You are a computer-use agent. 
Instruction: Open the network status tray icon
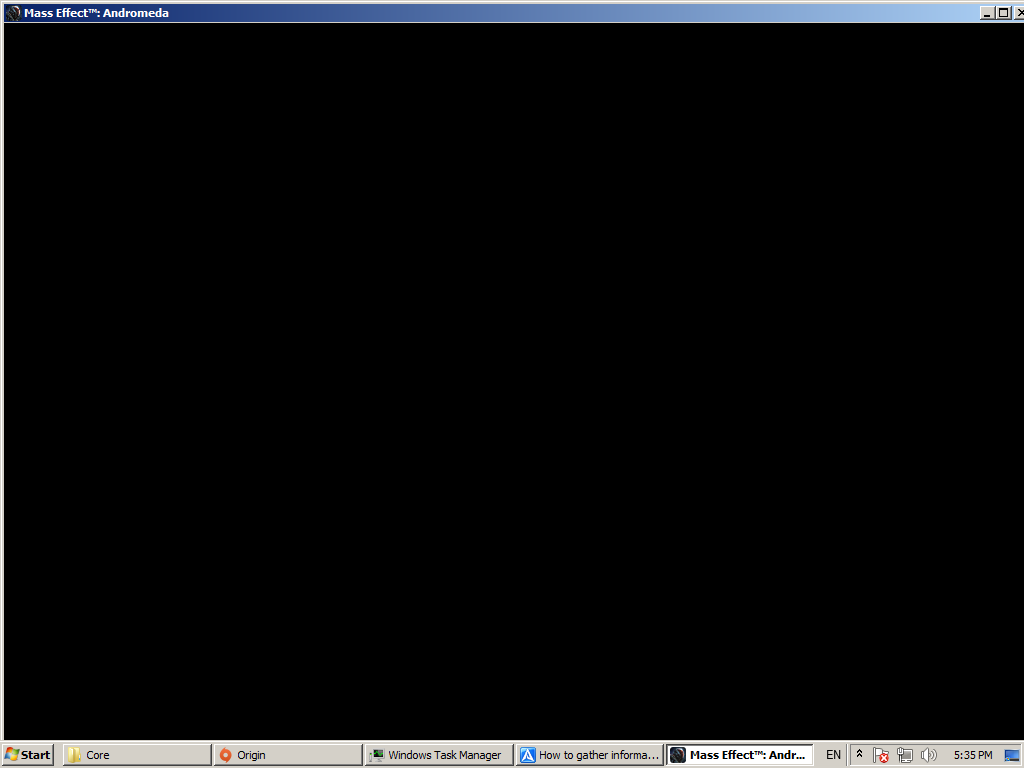[904, 755]
